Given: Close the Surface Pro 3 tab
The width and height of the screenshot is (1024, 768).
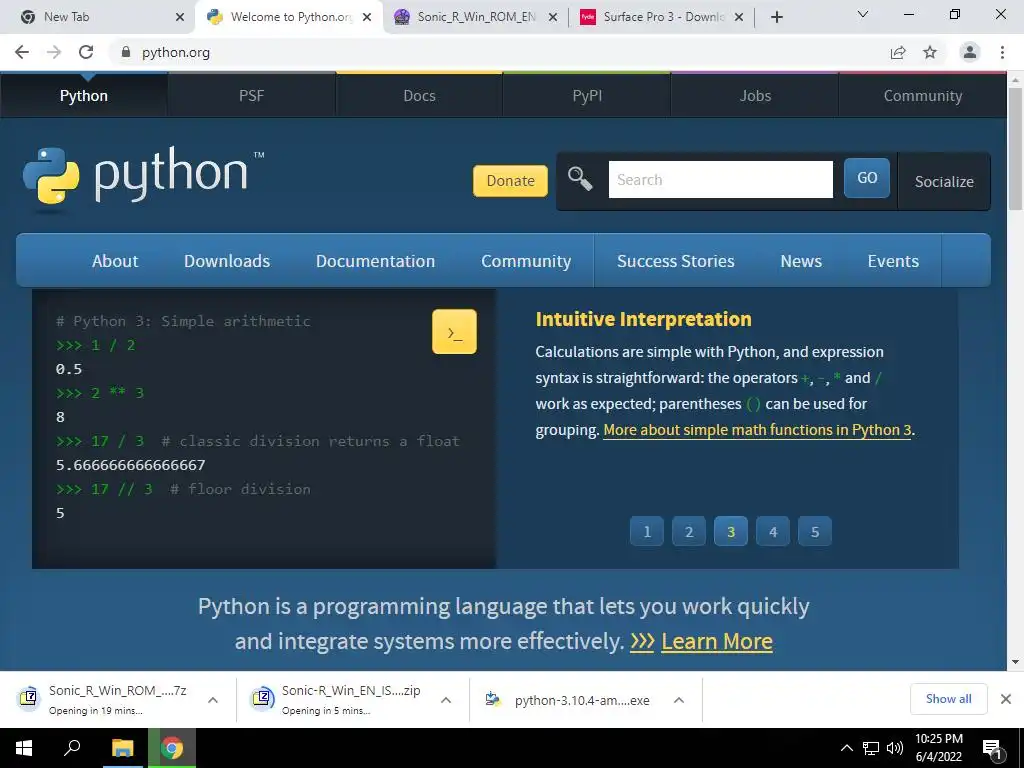Looking at the screenshot, I should coord(739,17).
